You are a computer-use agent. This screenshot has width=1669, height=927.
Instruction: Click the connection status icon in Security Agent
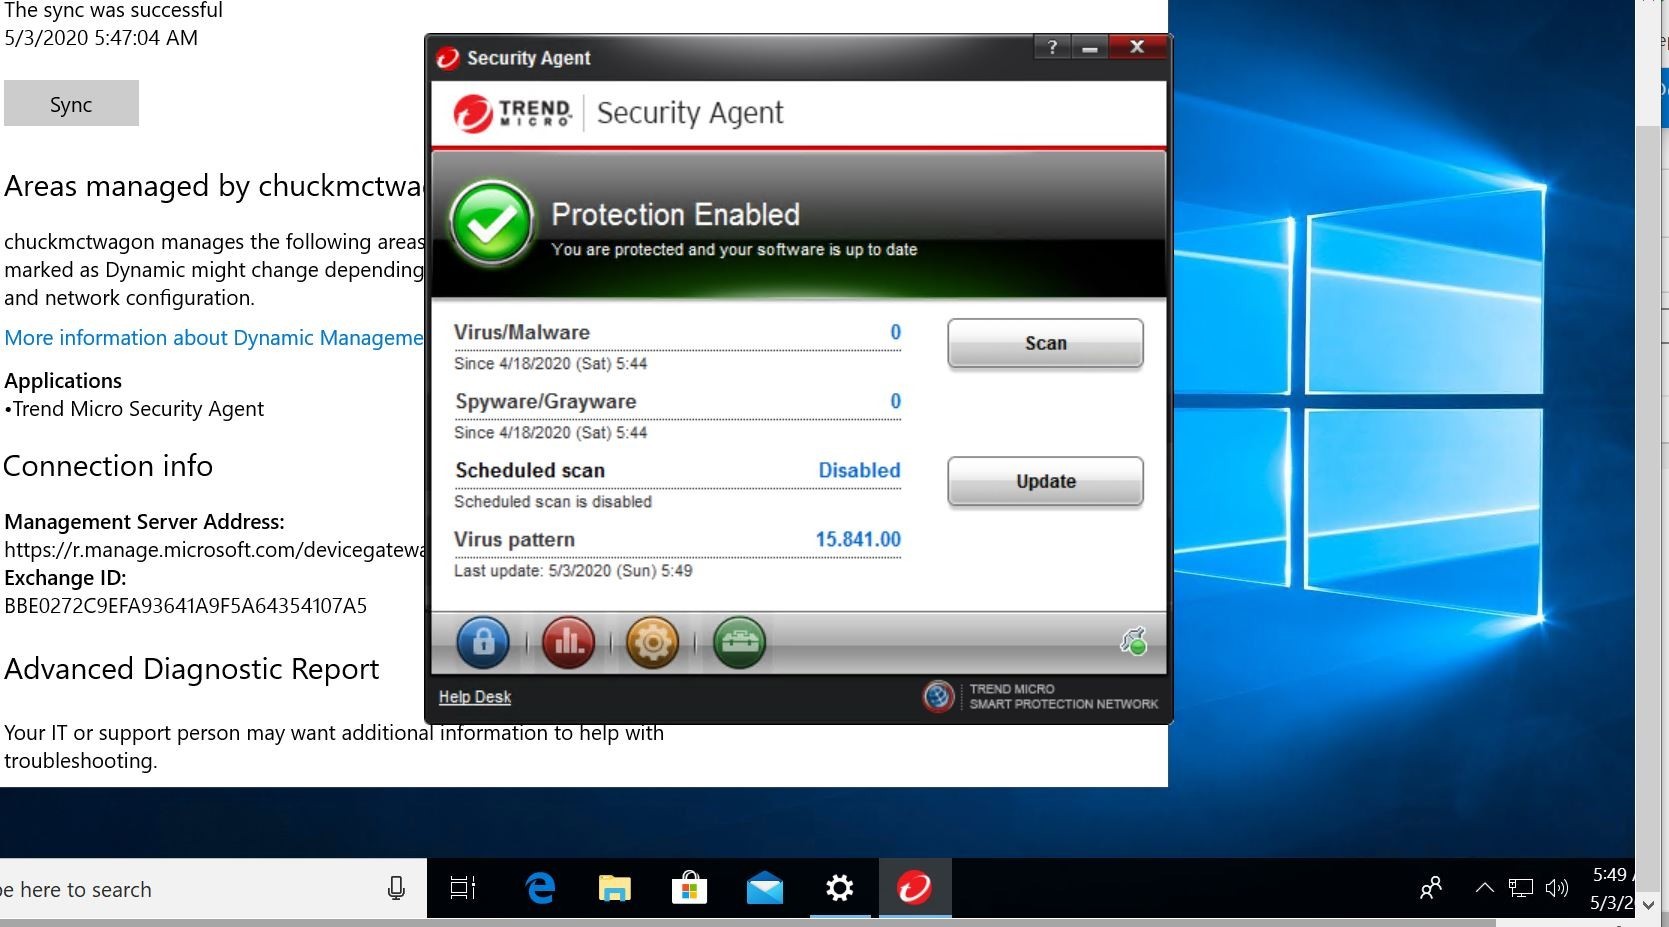tap(1133, 641)
